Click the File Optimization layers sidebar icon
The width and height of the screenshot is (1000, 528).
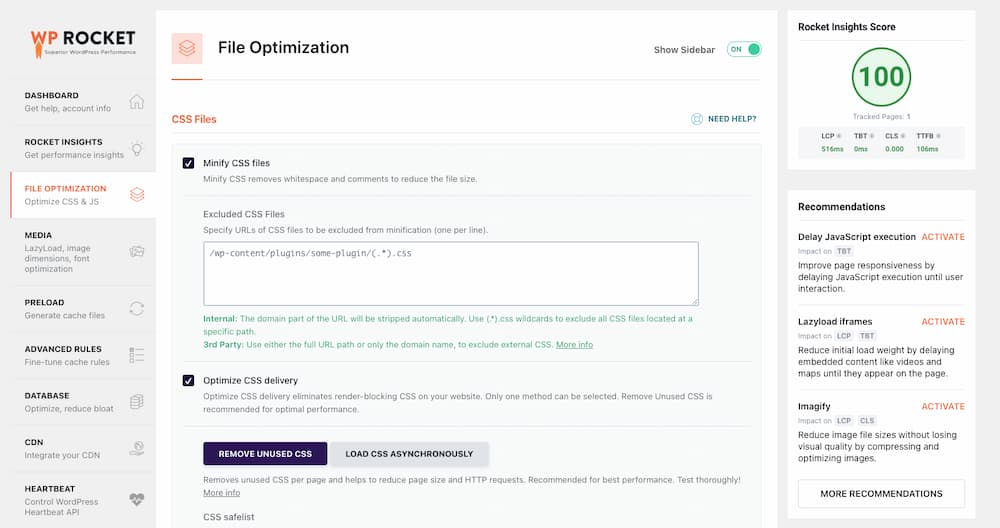136,194
